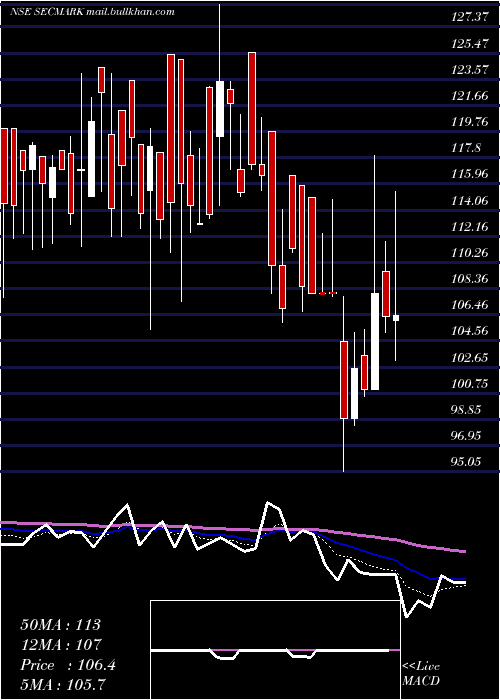Click the 117.8 price axis label

pos(467,148)
